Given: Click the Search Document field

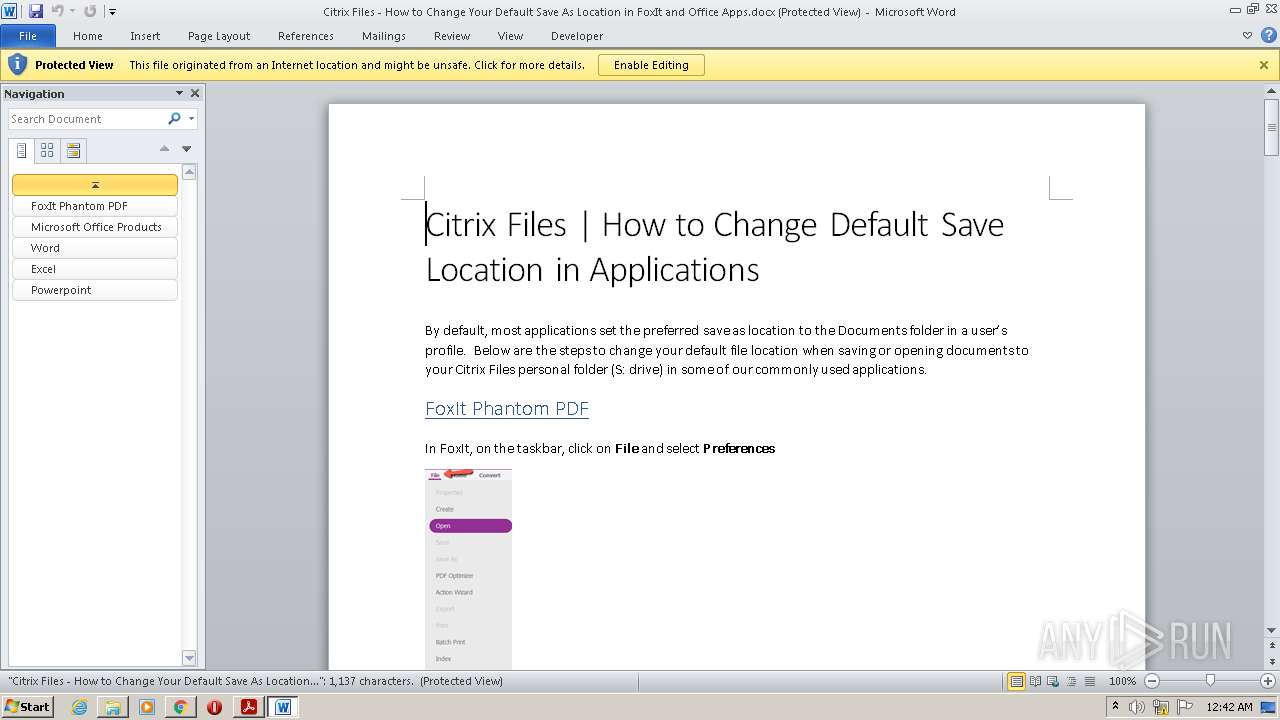Looking at the screenshot, I should [x=87, y=119].
